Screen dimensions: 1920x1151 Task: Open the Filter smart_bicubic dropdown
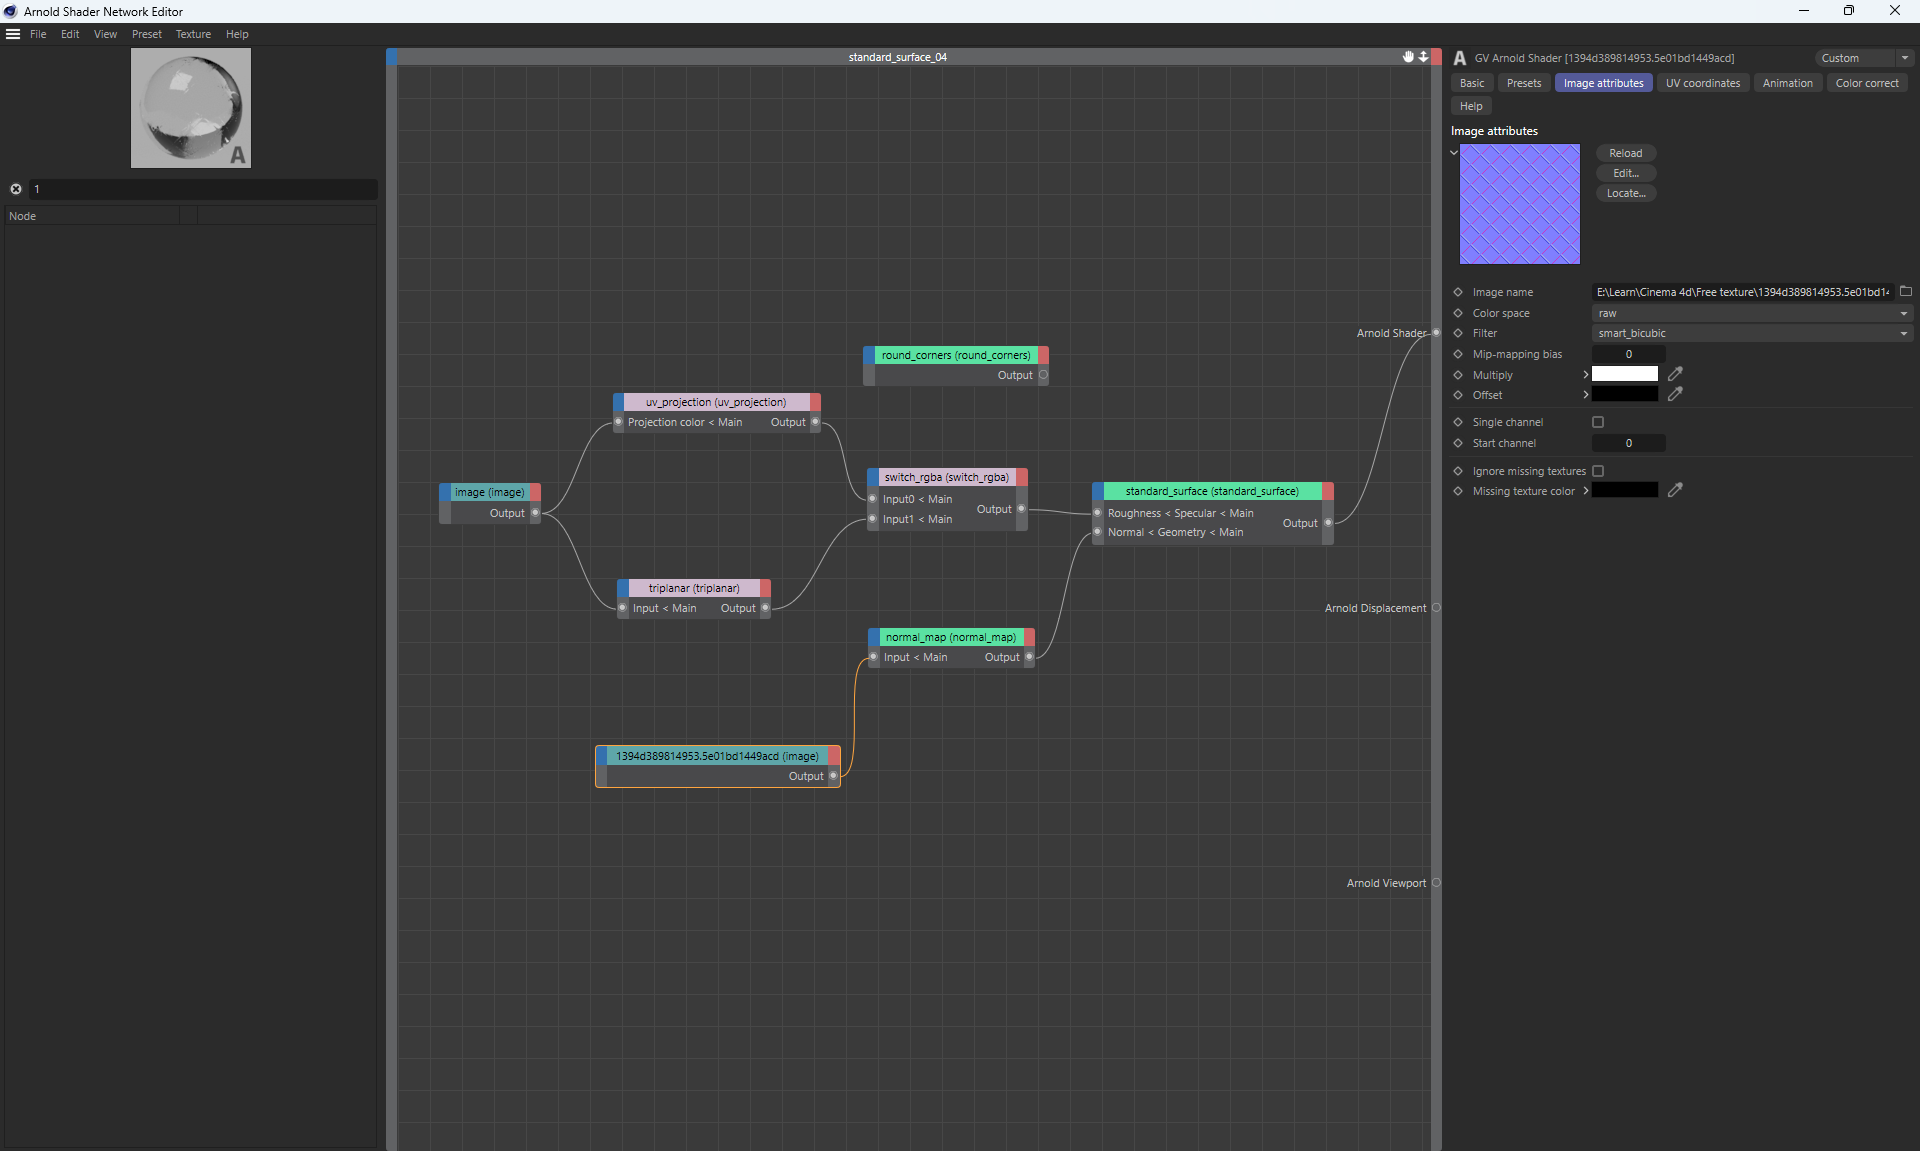click(x=1750, y=333)
